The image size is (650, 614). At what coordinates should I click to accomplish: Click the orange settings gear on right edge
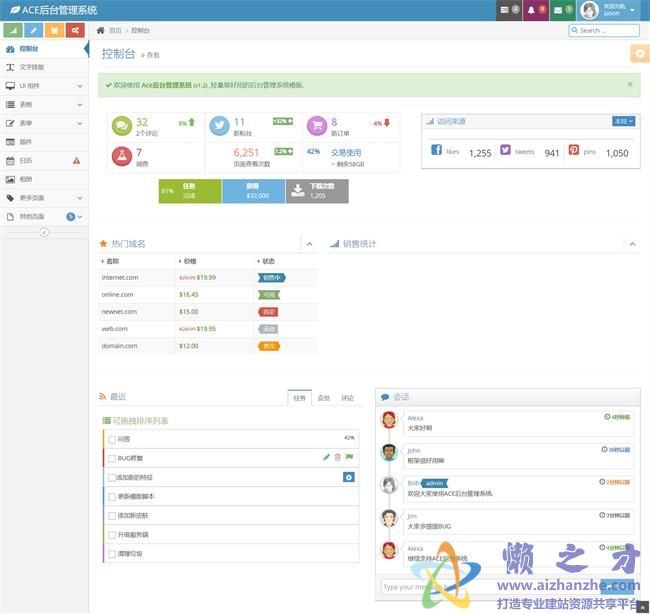[639, 54]
